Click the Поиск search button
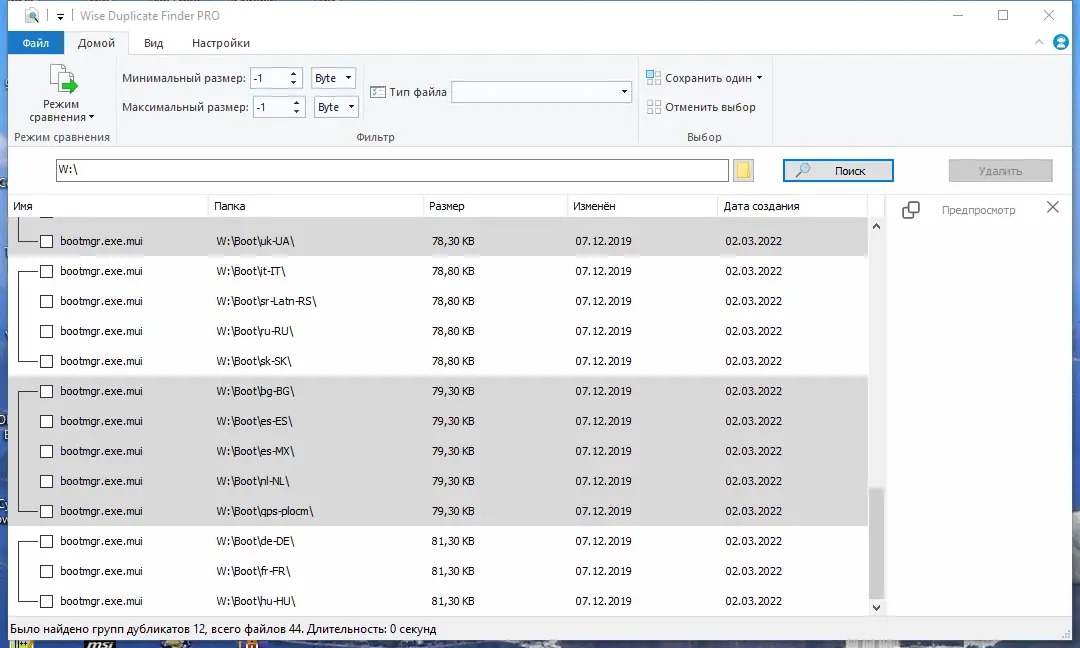Image resolution: width=1080 pixels, height=648 pixels. point(838,170)
